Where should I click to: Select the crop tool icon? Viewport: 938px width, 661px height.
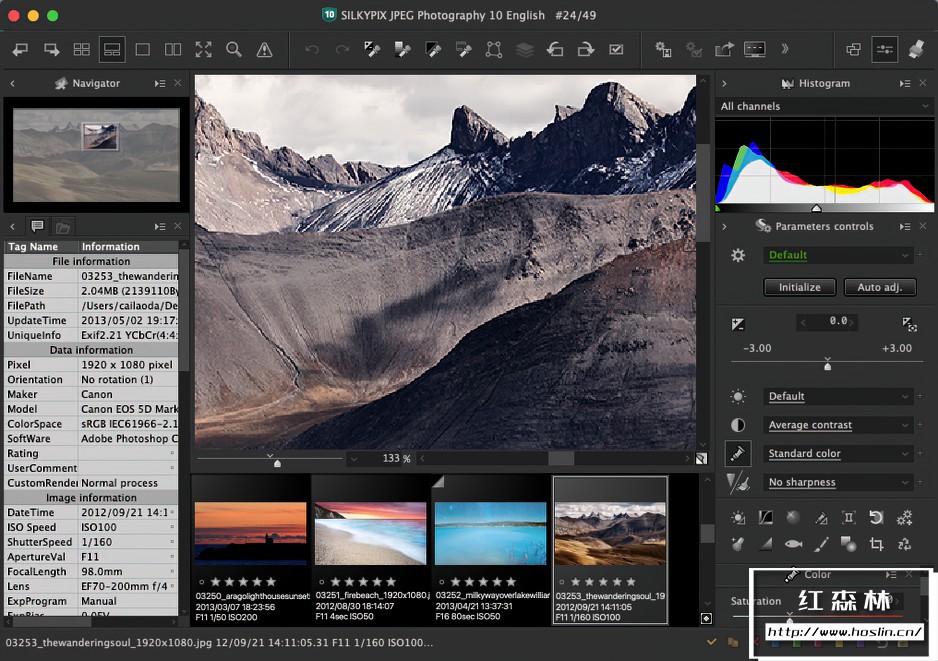coord(876,544)
